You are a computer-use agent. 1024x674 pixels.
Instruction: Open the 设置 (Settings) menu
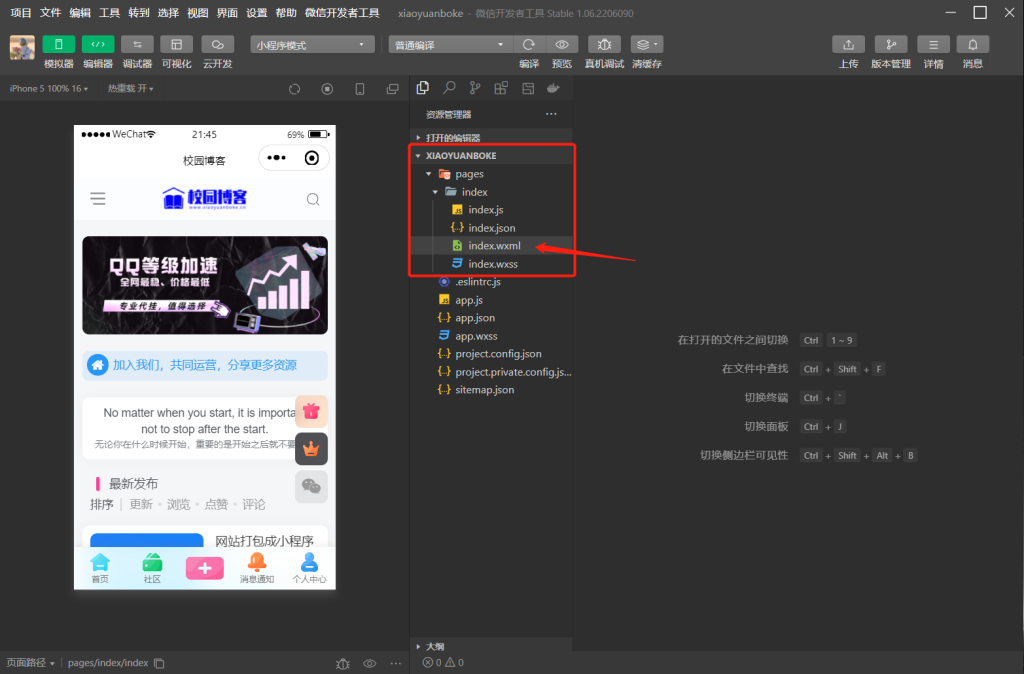[x=257, y=13]
